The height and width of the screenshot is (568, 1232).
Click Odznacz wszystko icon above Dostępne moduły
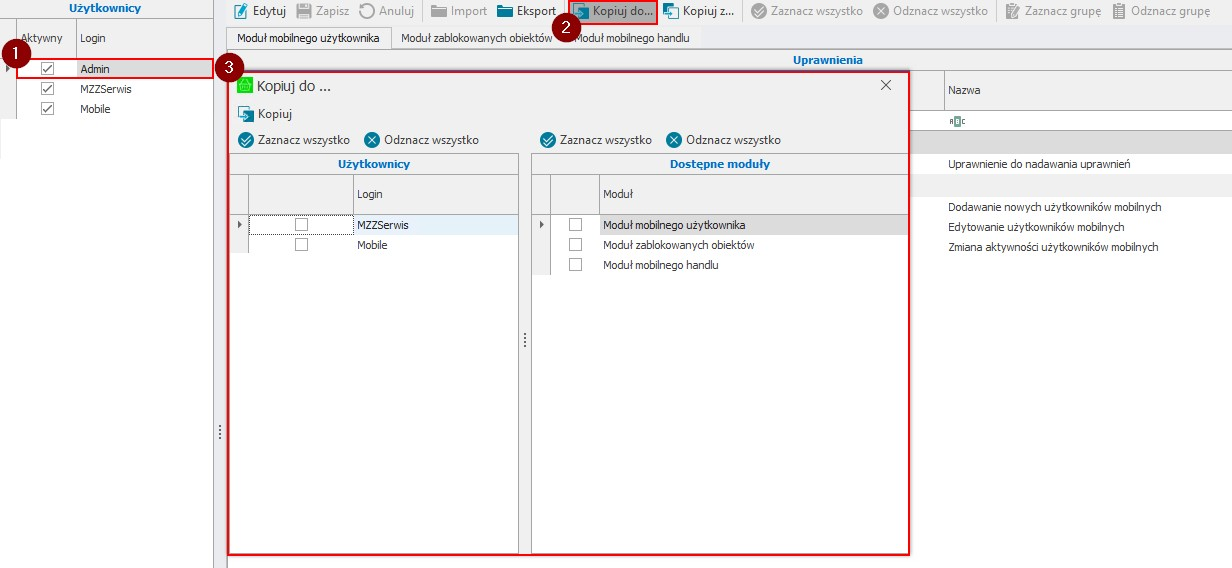[674, 140]
